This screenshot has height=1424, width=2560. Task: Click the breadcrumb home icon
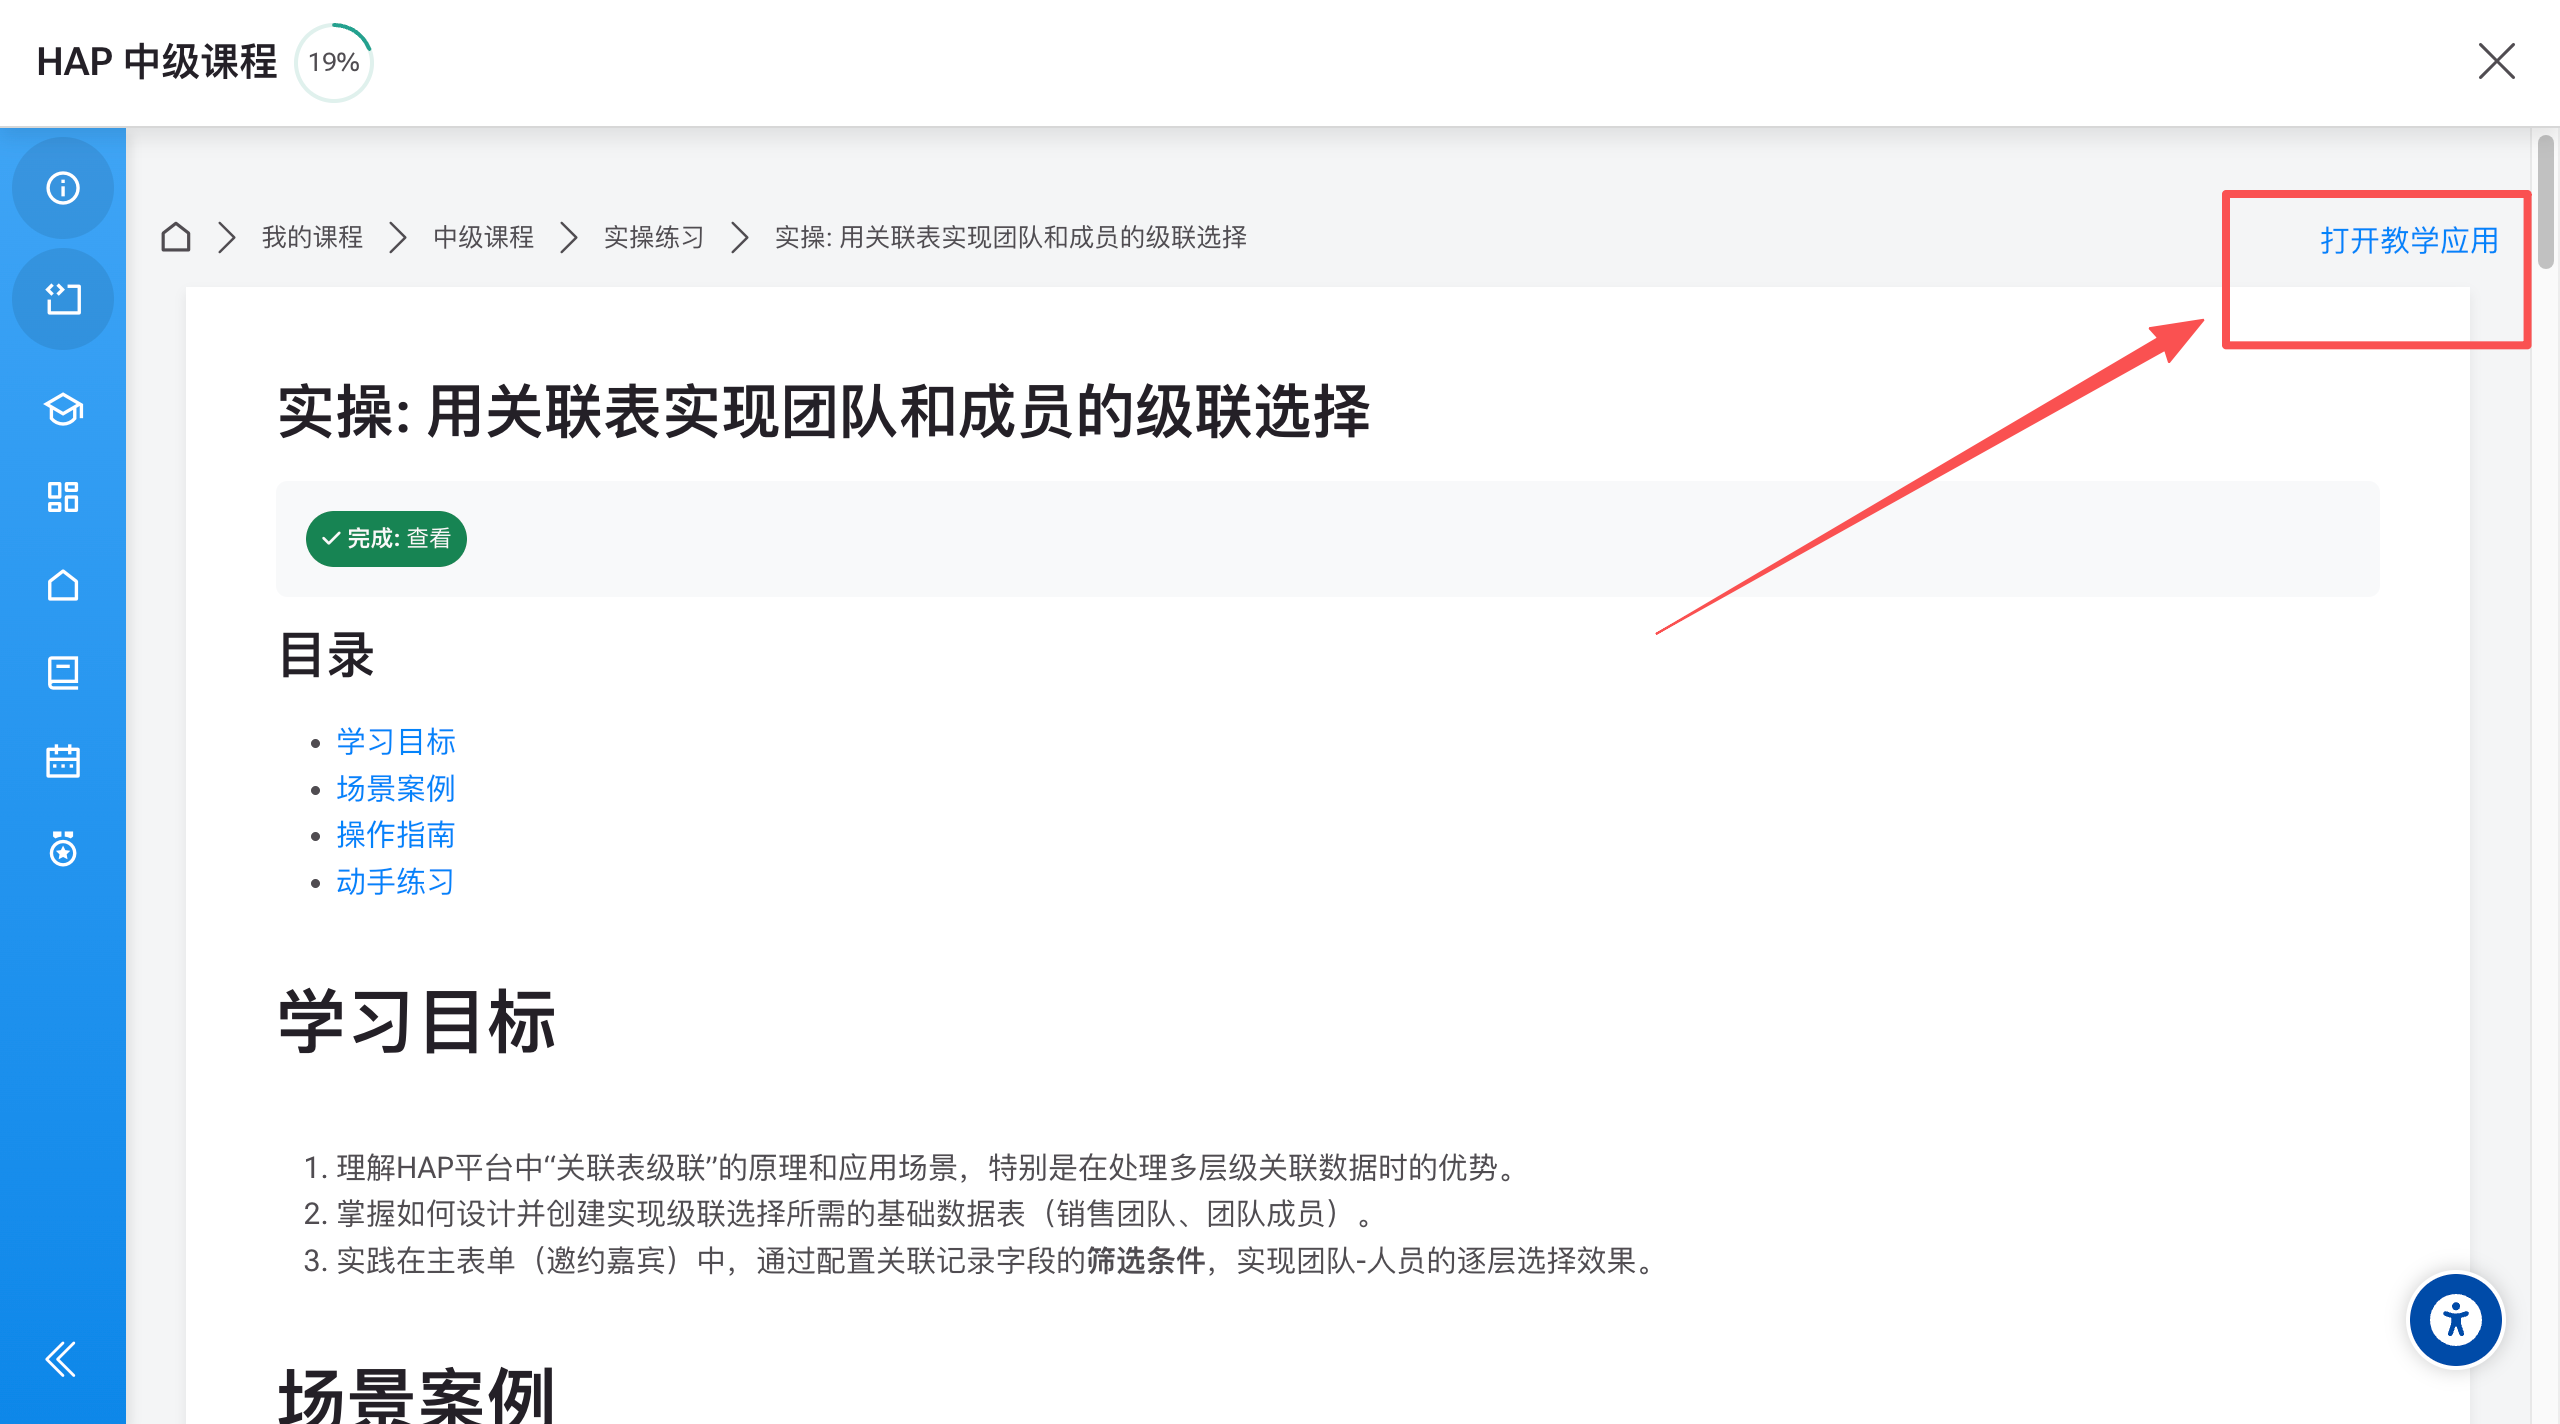click(x=176, y=237)
